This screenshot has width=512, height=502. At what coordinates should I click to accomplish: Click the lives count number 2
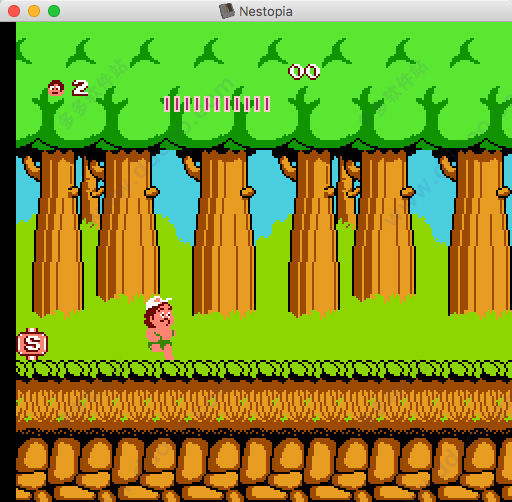pos(80,88)
